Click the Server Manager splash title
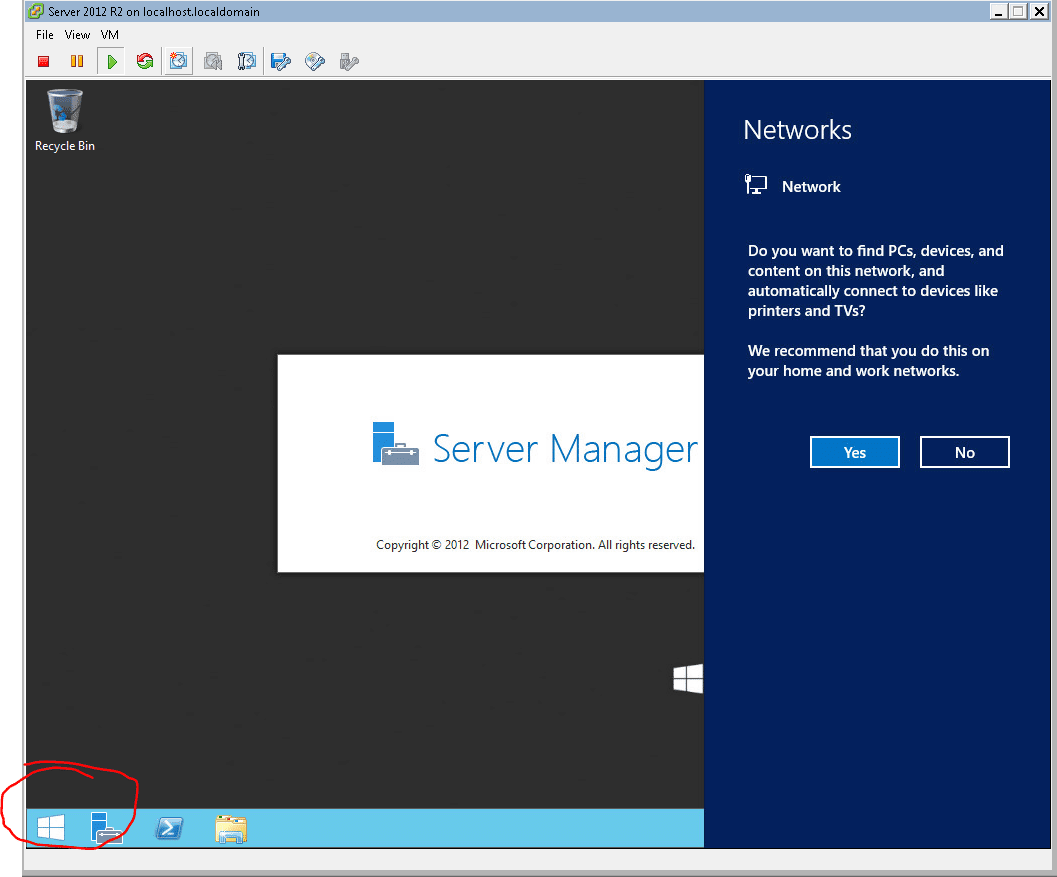This screenshot has height=877, width=1057. (x=565, y=449)
